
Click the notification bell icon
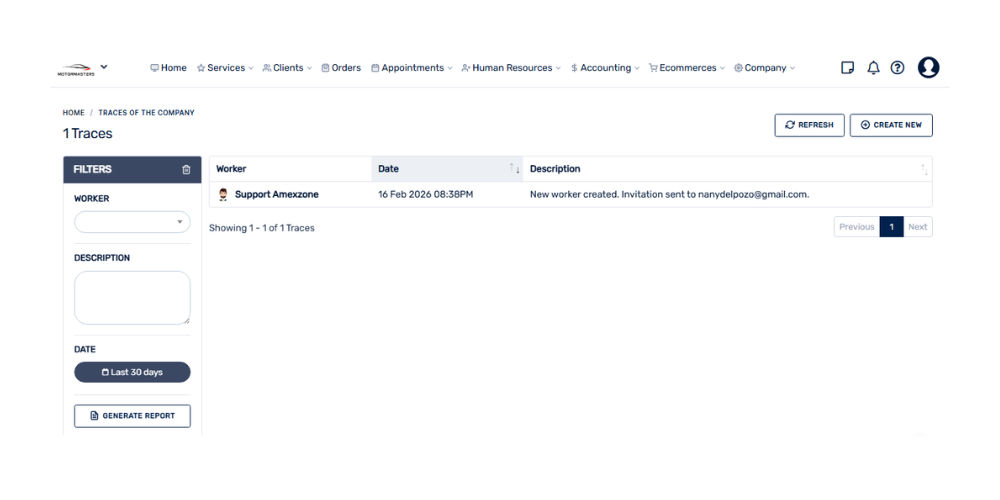873,68
